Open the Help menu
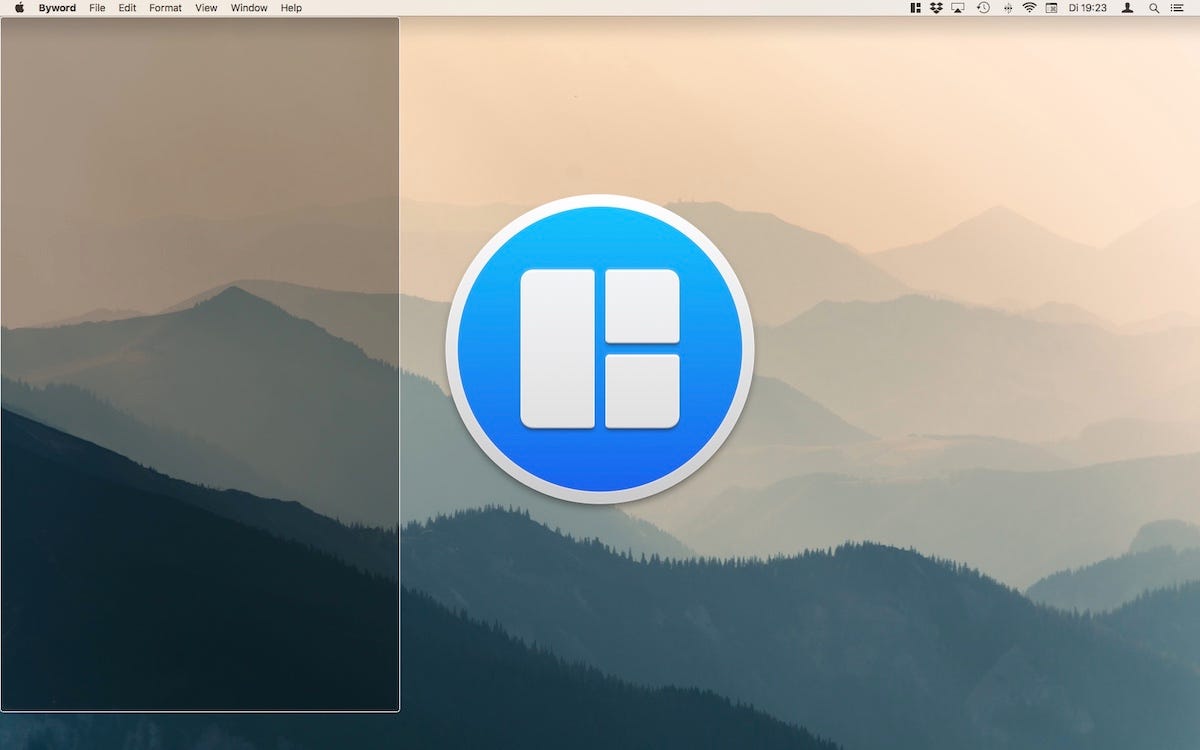Screen dimensions: 1200x750 point(291,8)
